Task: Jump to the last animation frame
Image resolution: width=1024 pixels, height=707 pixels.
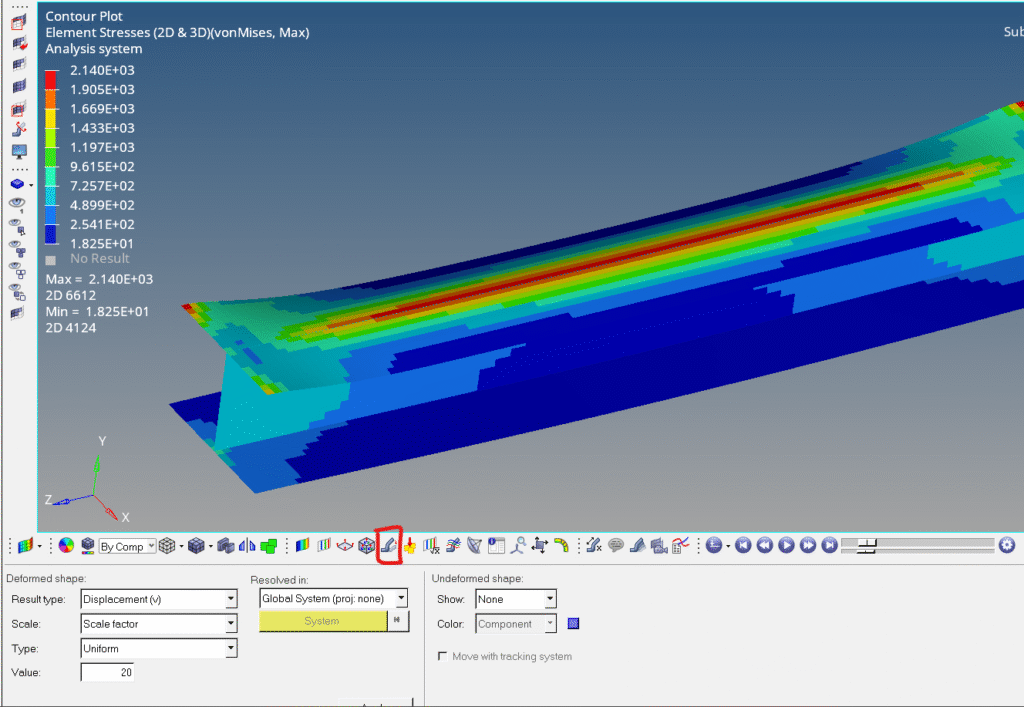Action: [x=829, y=546]
